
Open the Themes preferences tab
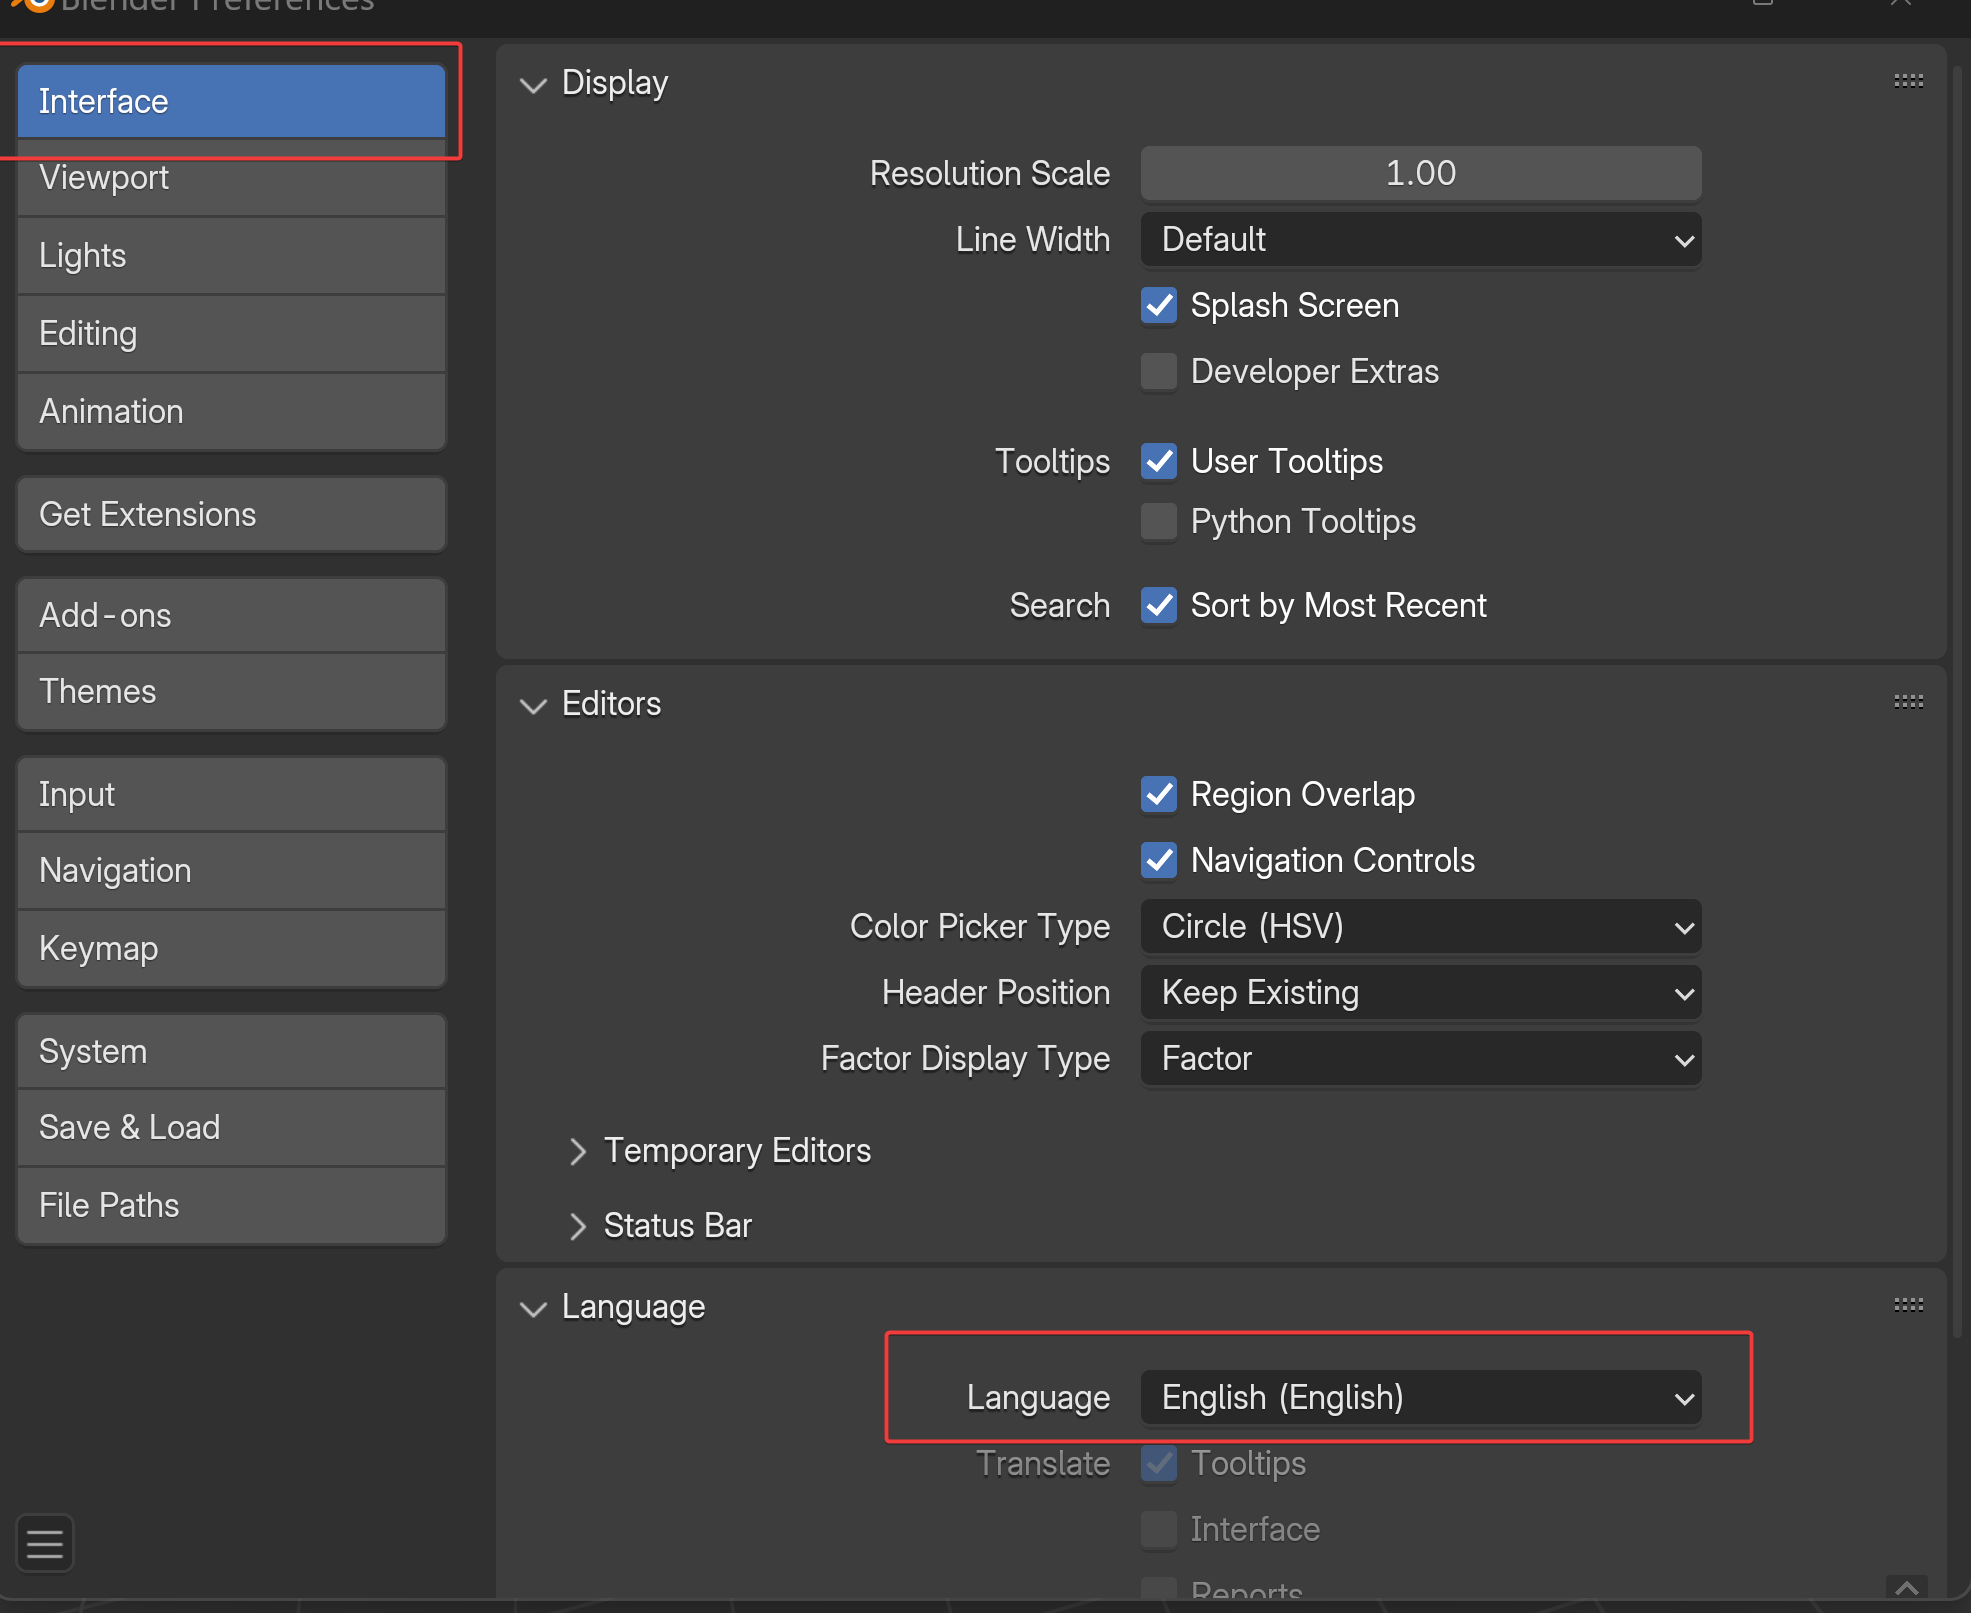point(231,692)
